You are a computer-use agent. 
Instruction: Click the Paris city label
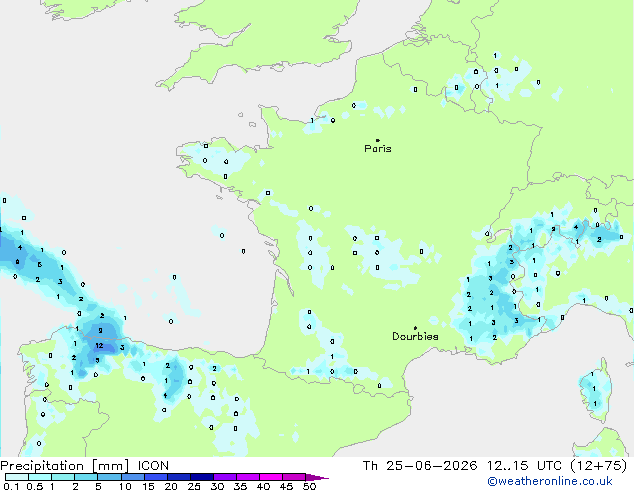click(378, 149)
